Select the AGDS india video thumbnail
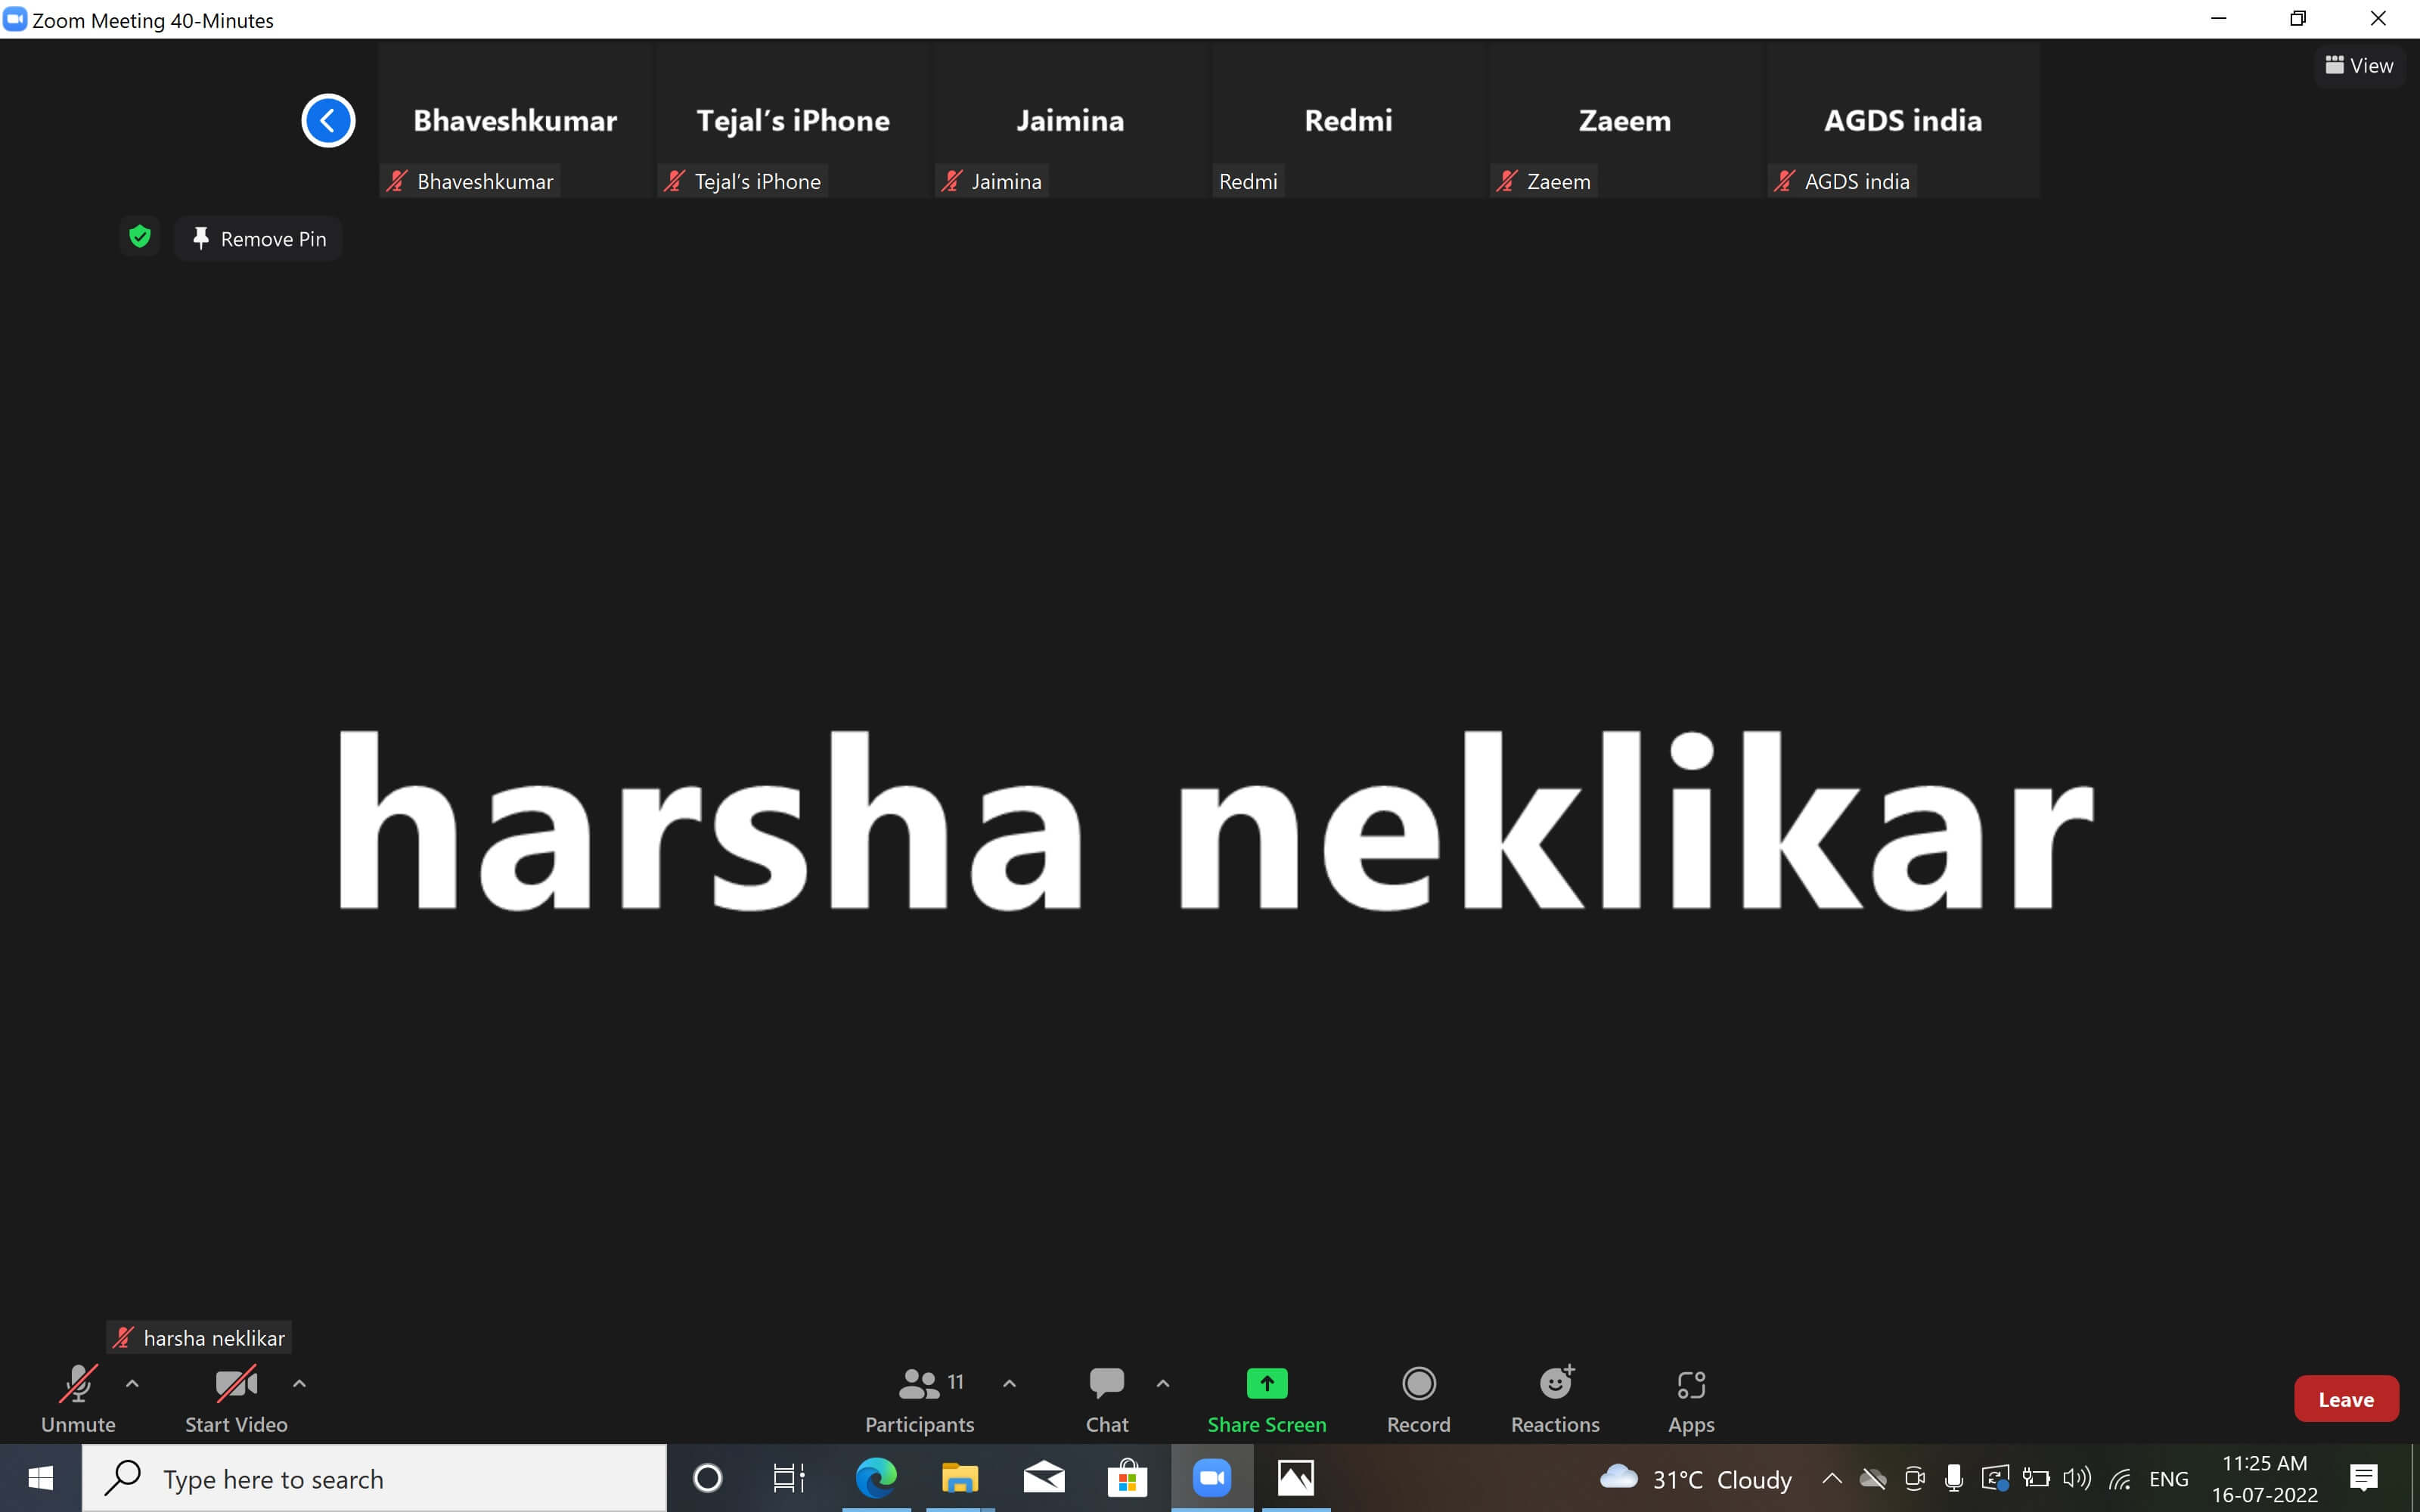This screenshot has width=2420, height=1512. (x=1903, y=120)
